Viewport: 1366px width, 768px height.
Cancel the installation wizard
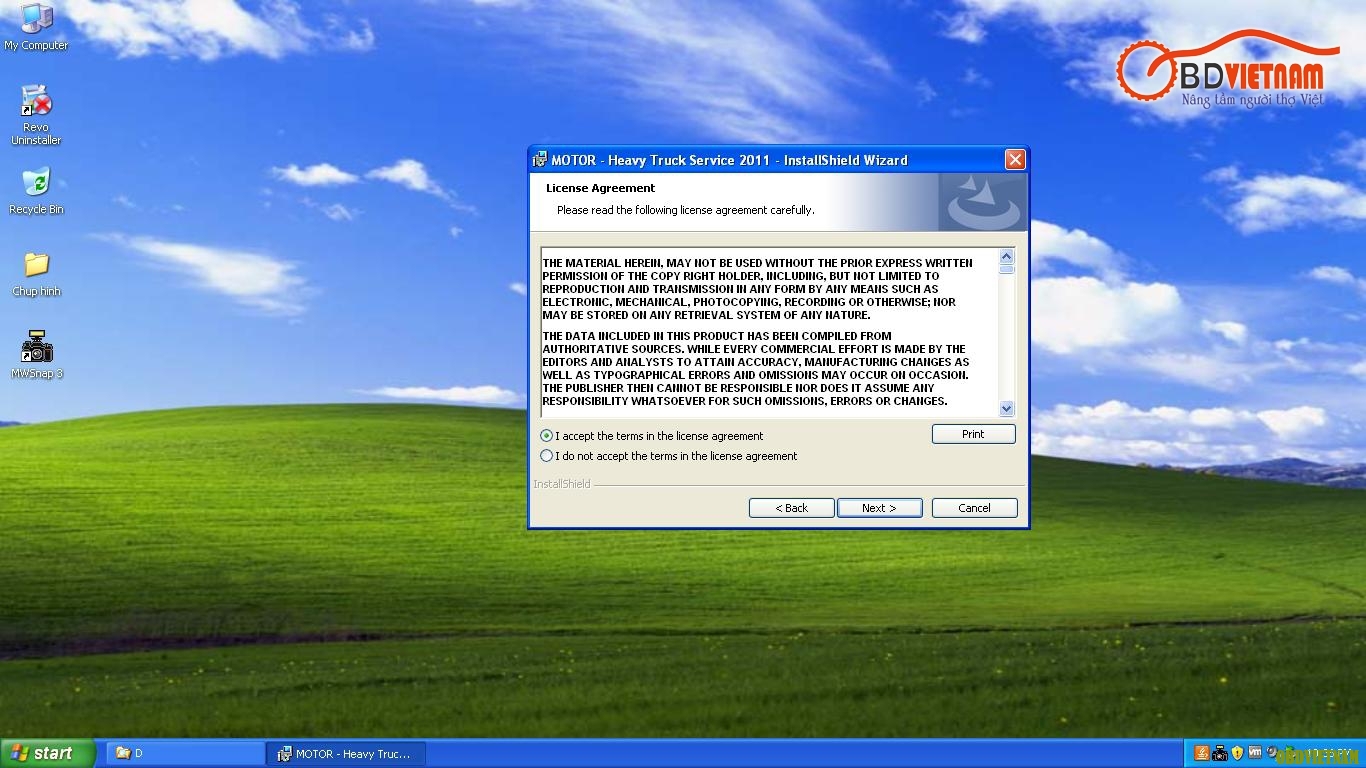tap(974, 508)
